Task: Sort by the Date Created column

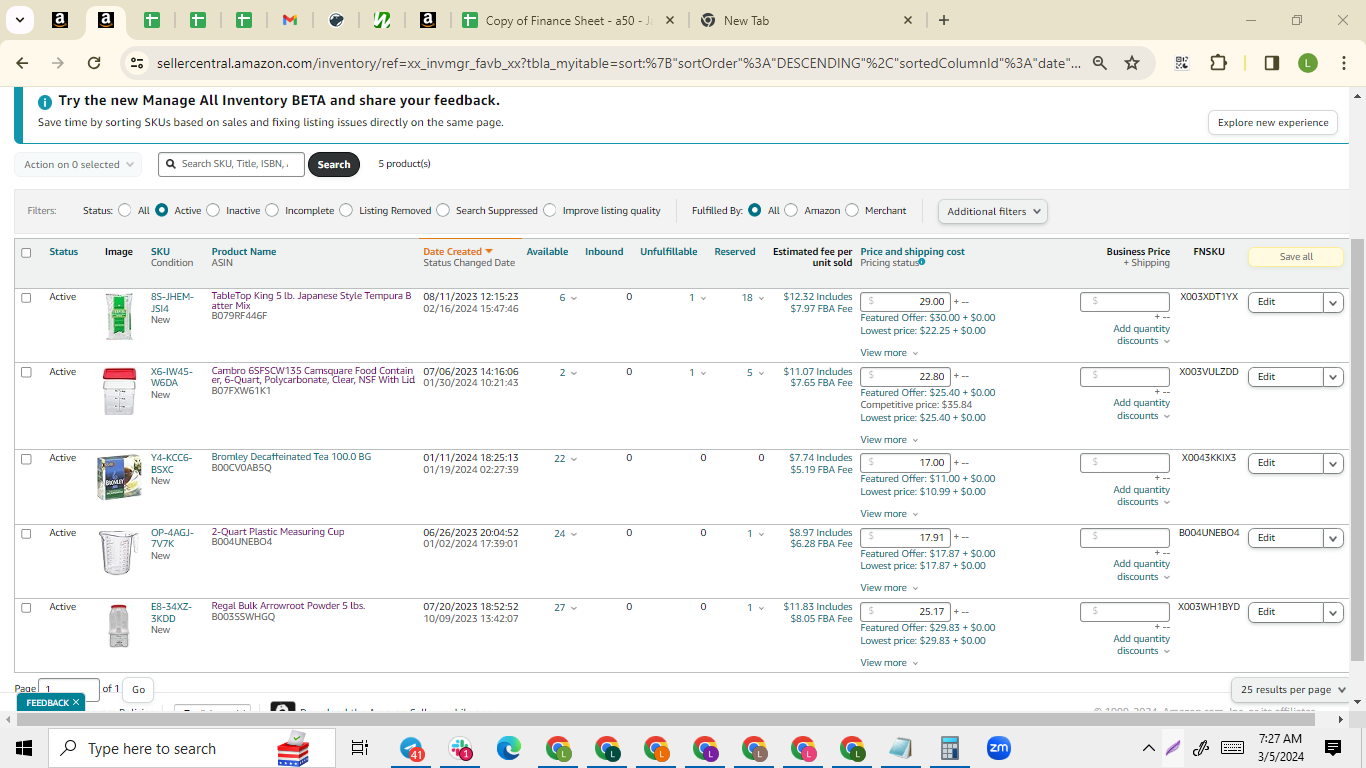Action: [x=458, y=252]
